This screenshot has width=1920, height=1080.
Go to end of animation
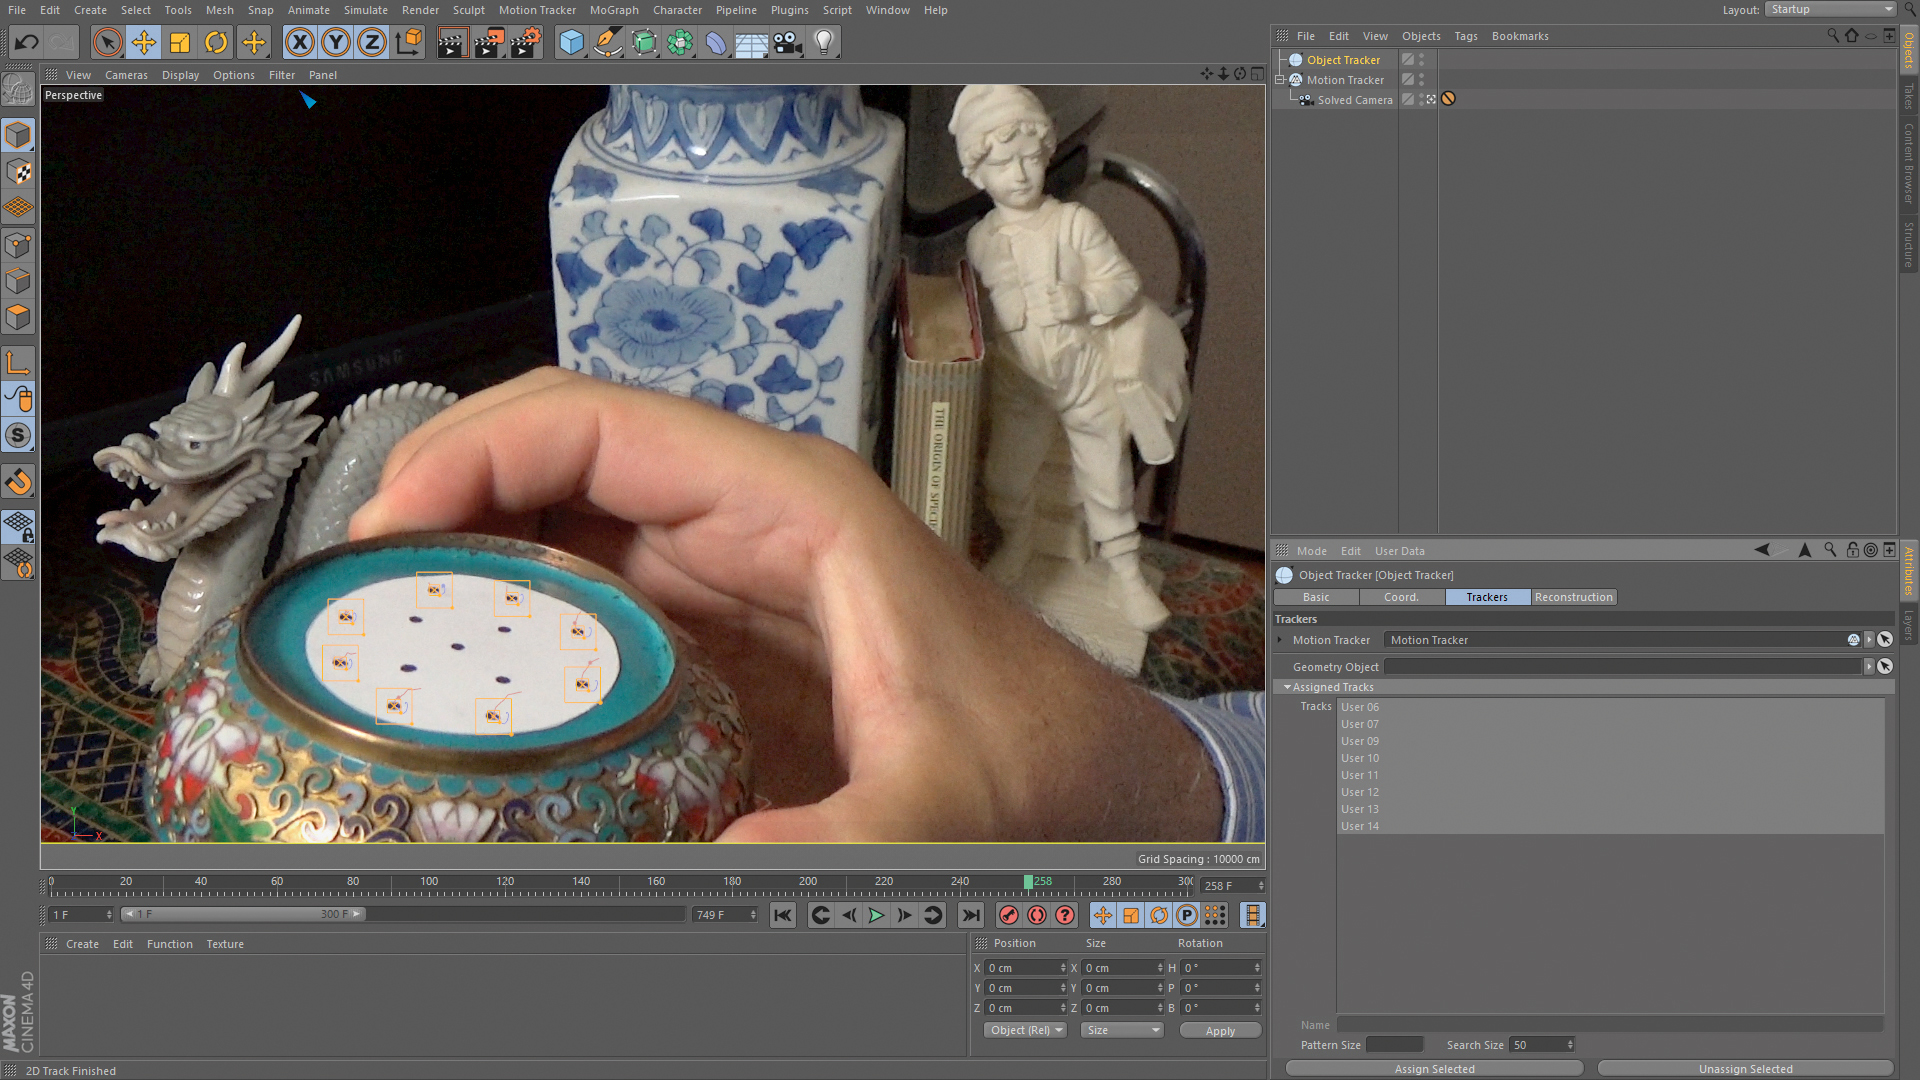pos(970,915)
